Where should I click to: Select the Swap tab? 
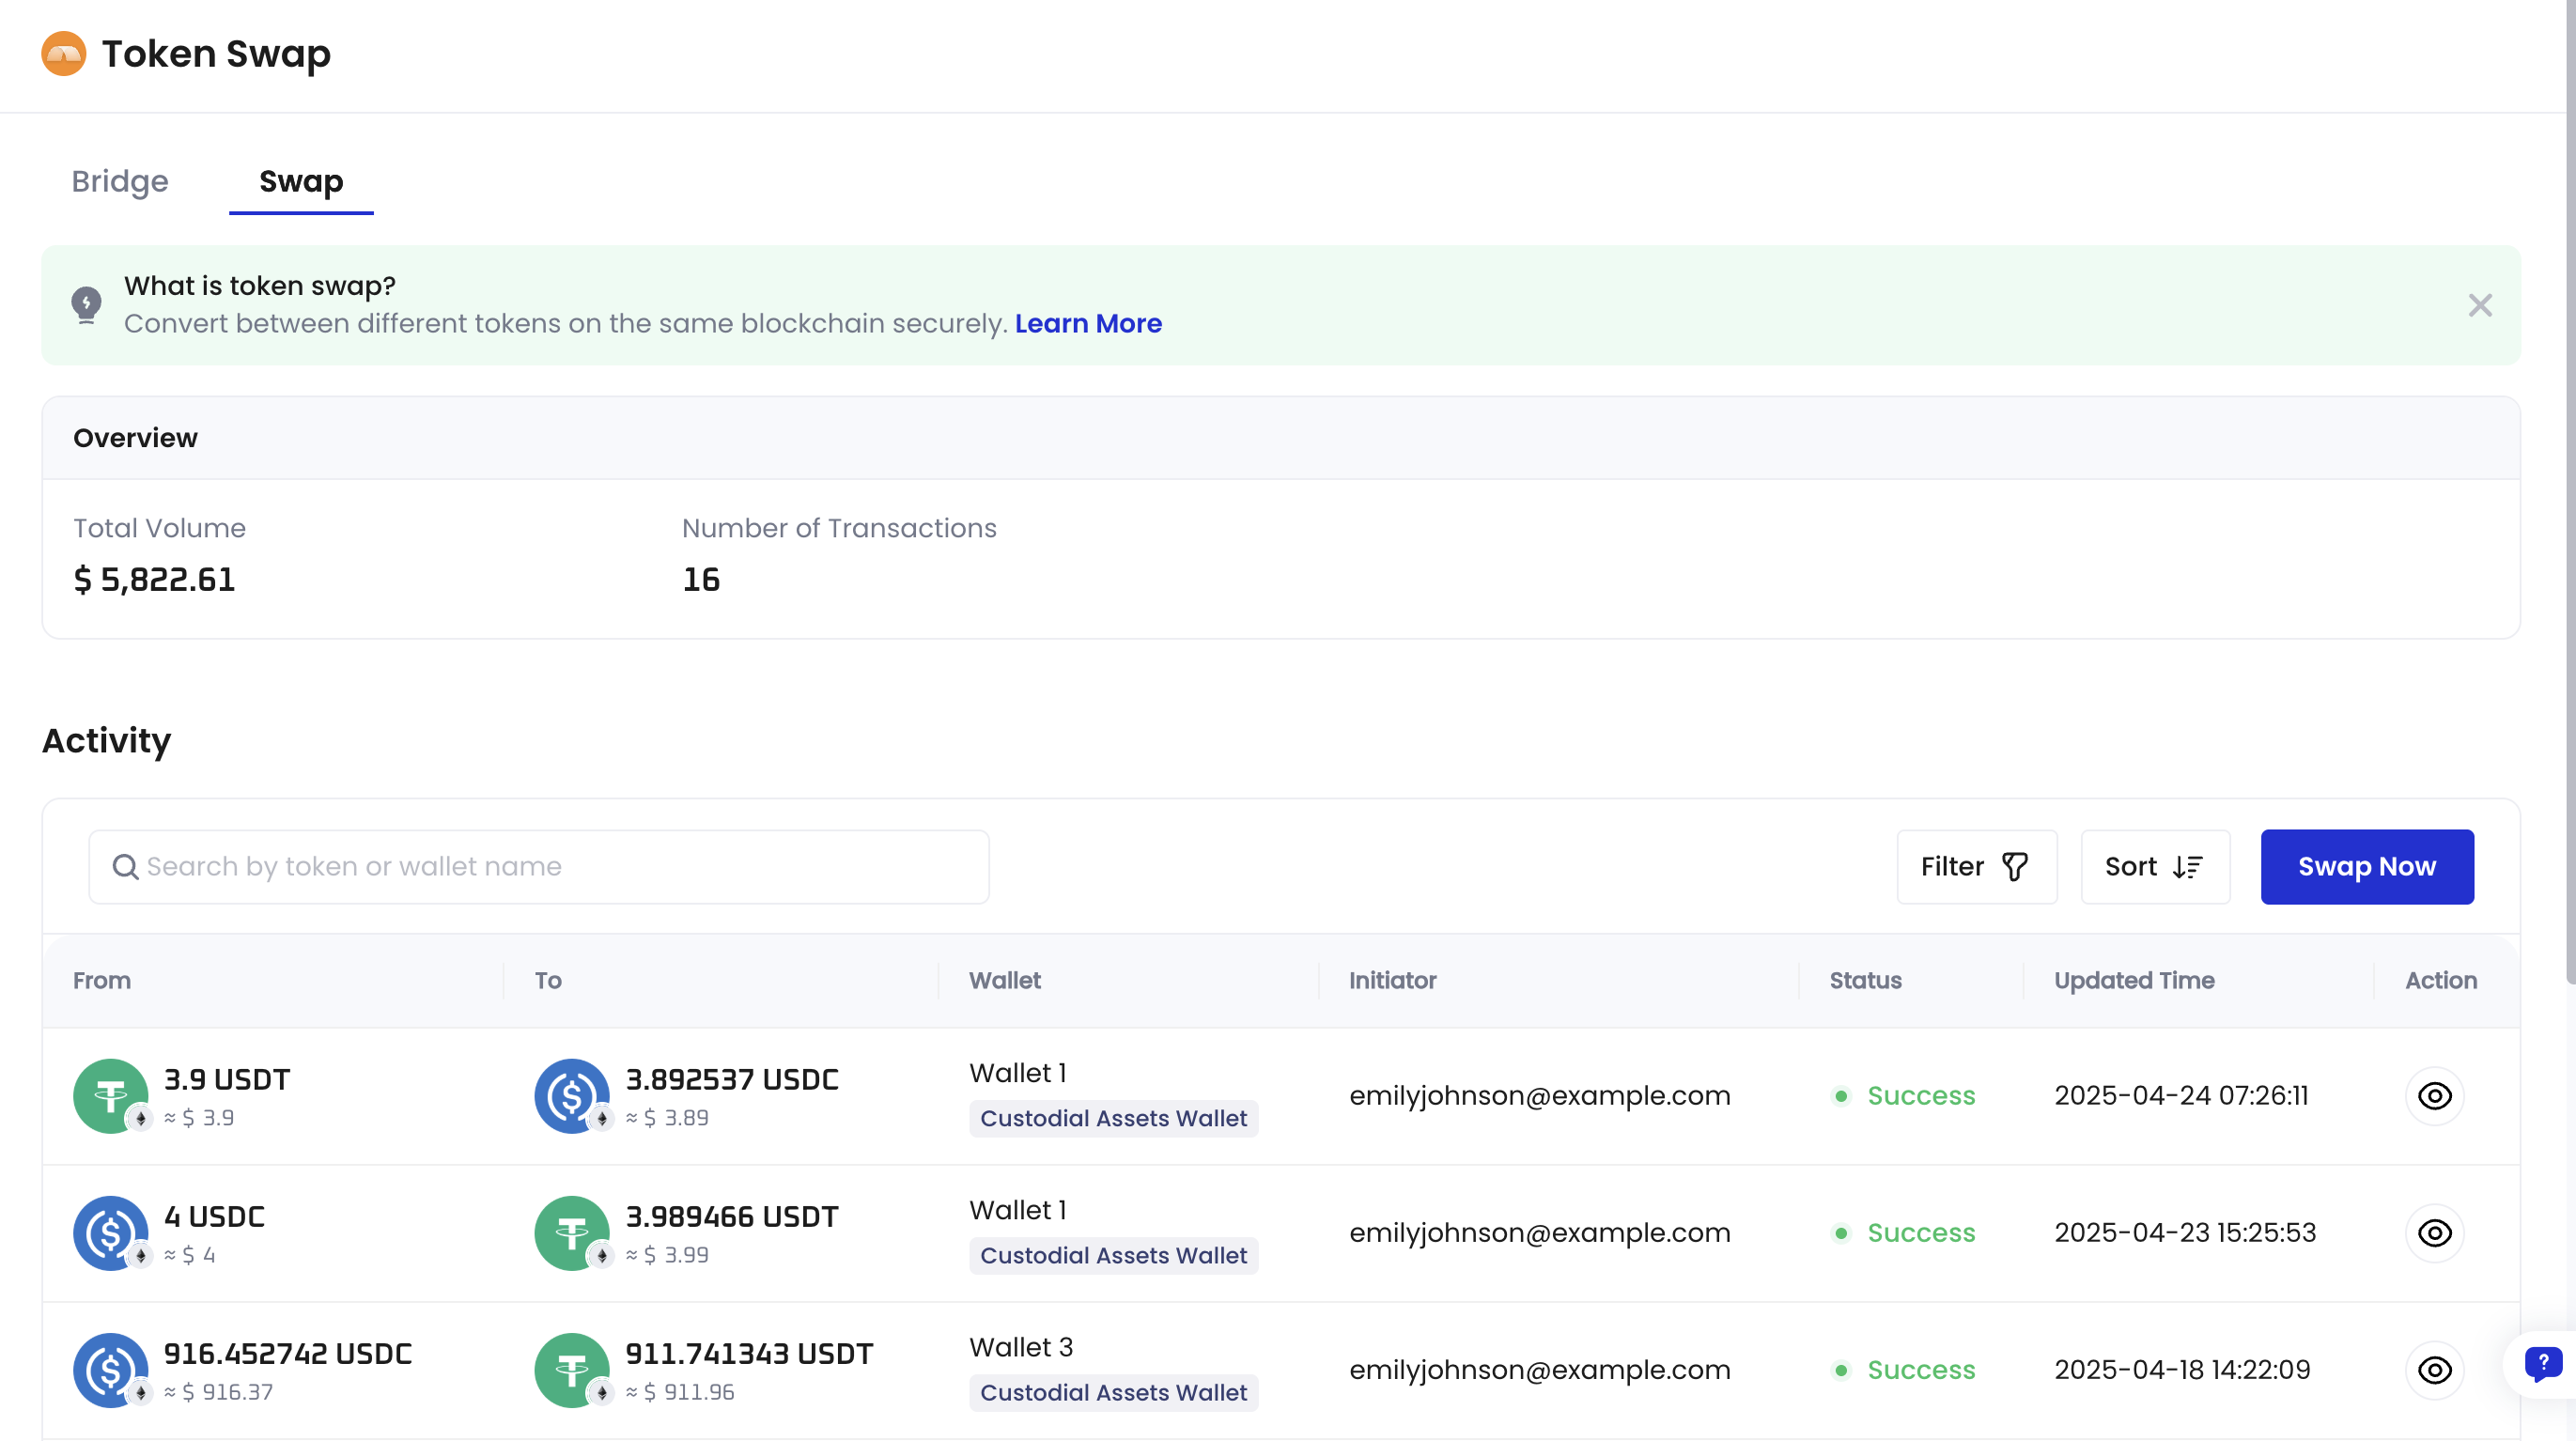pos(301,182)
